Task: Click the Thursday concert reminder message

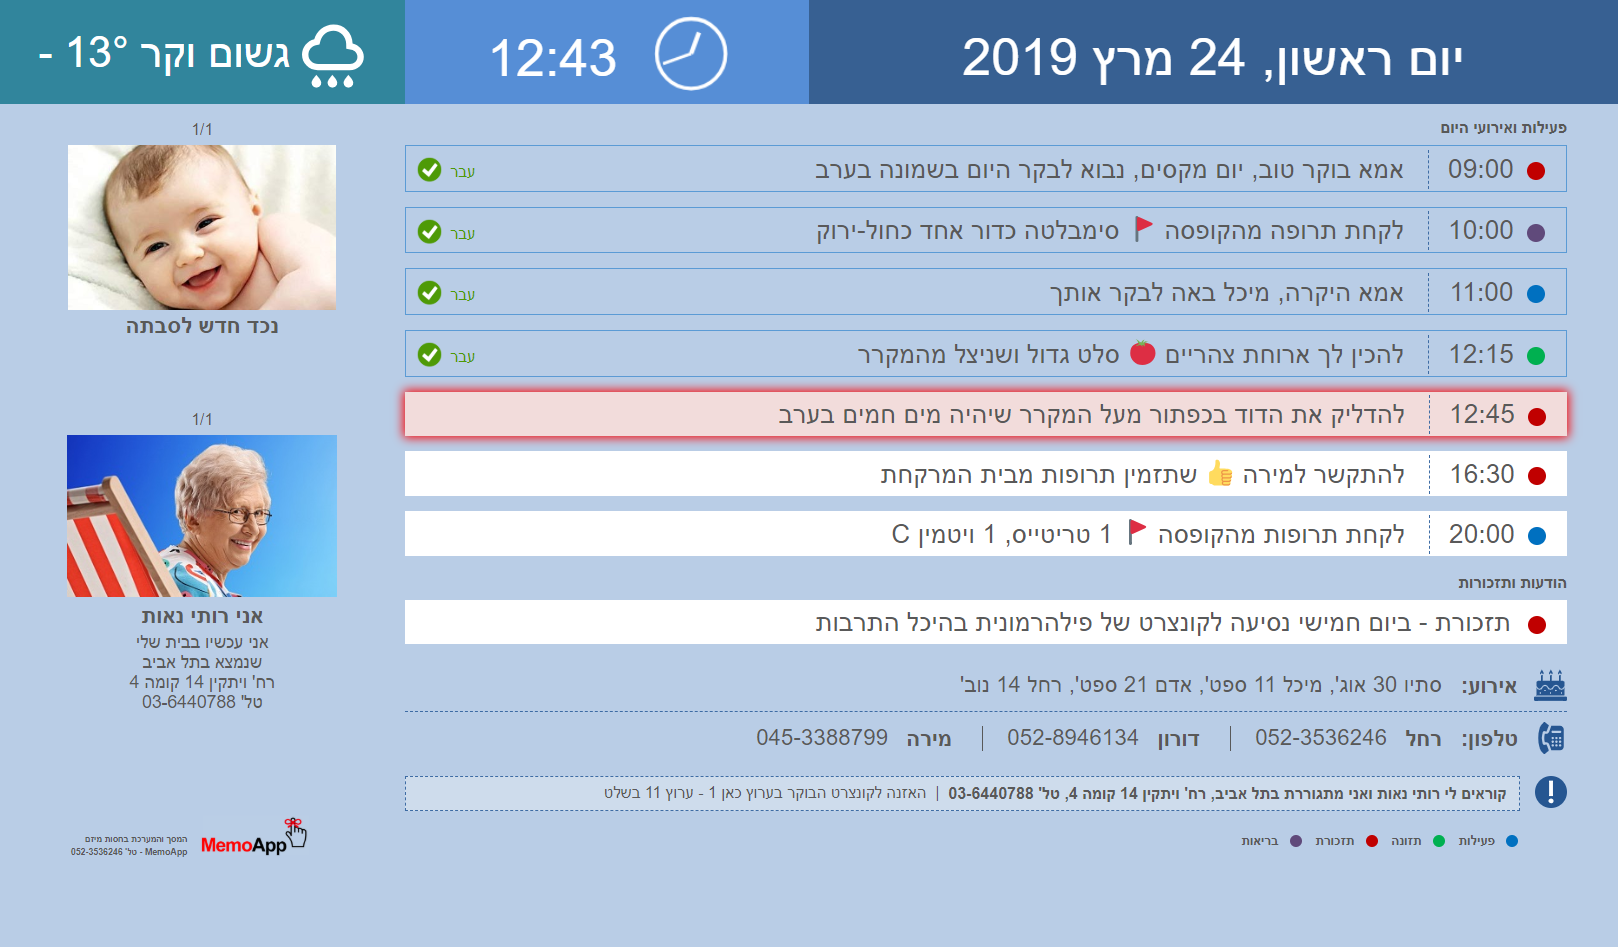Action: click(x=985, y=622)
